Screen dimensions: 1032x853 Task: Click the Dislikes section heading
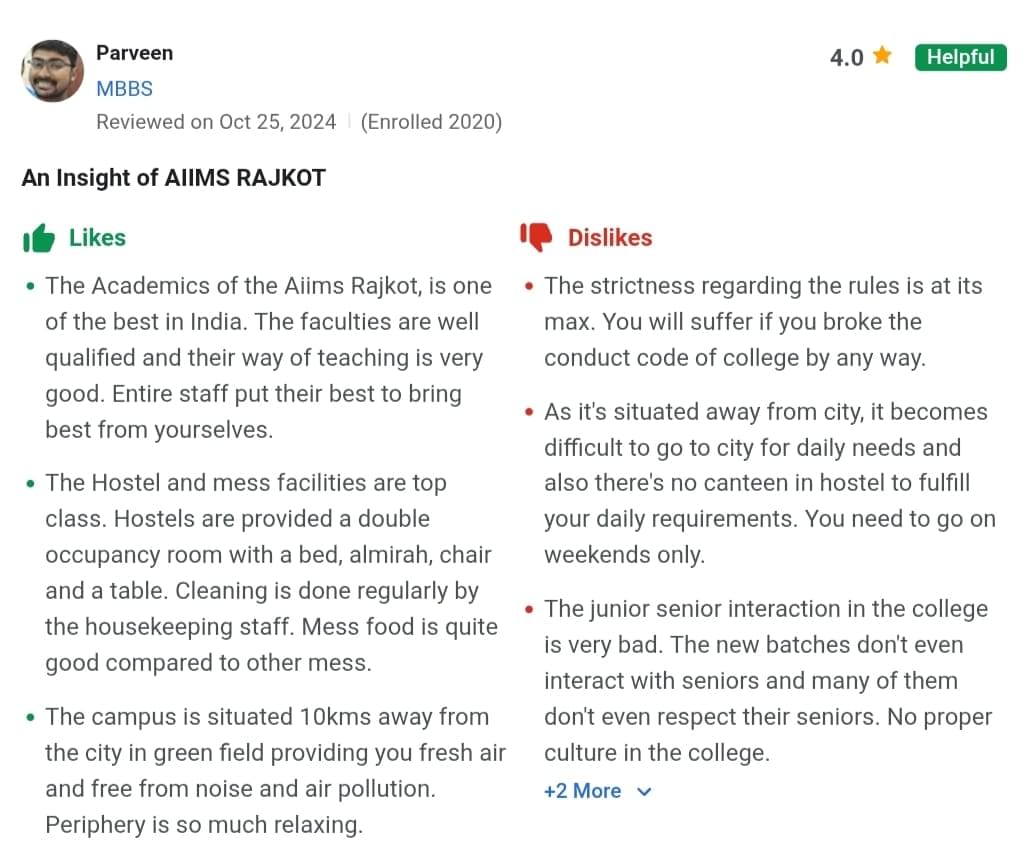coord(610,238)
